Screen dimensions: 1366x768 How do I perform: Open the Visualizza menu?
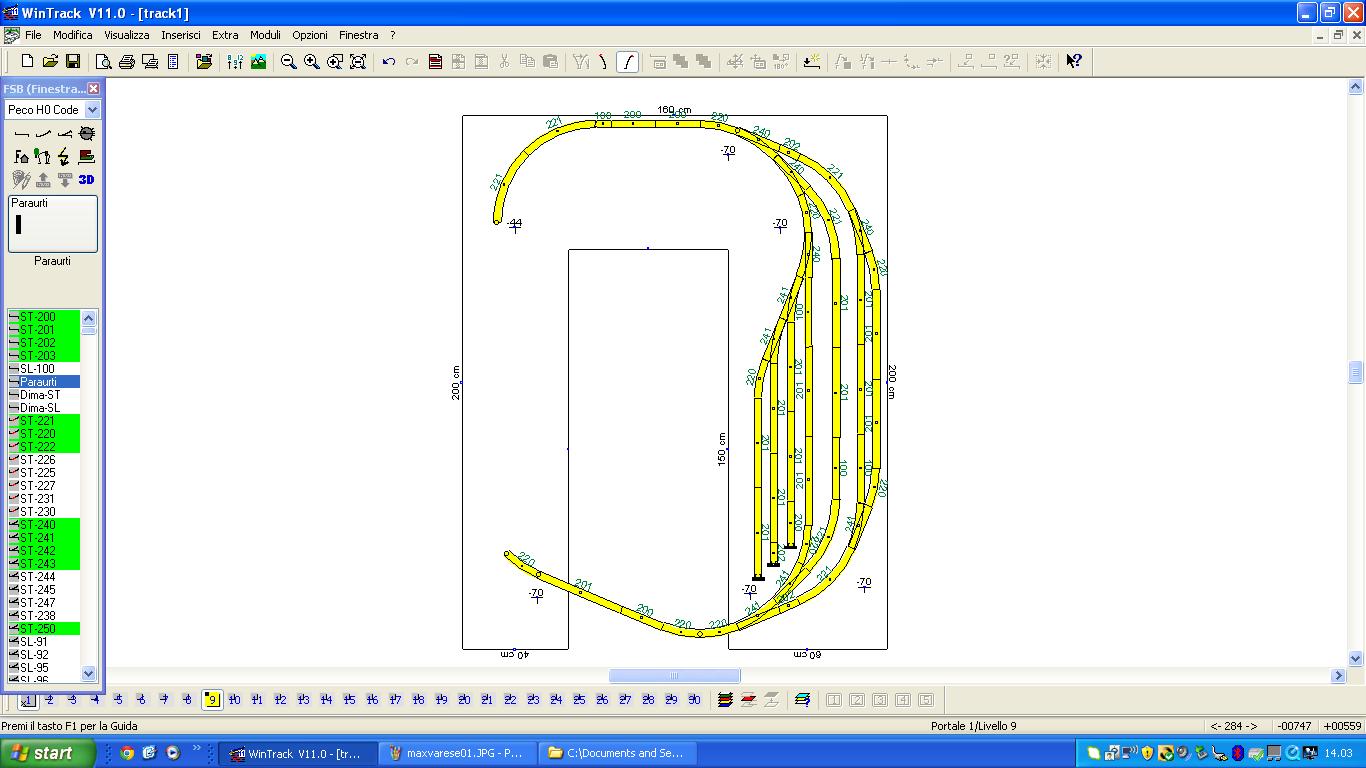point(127,35)
